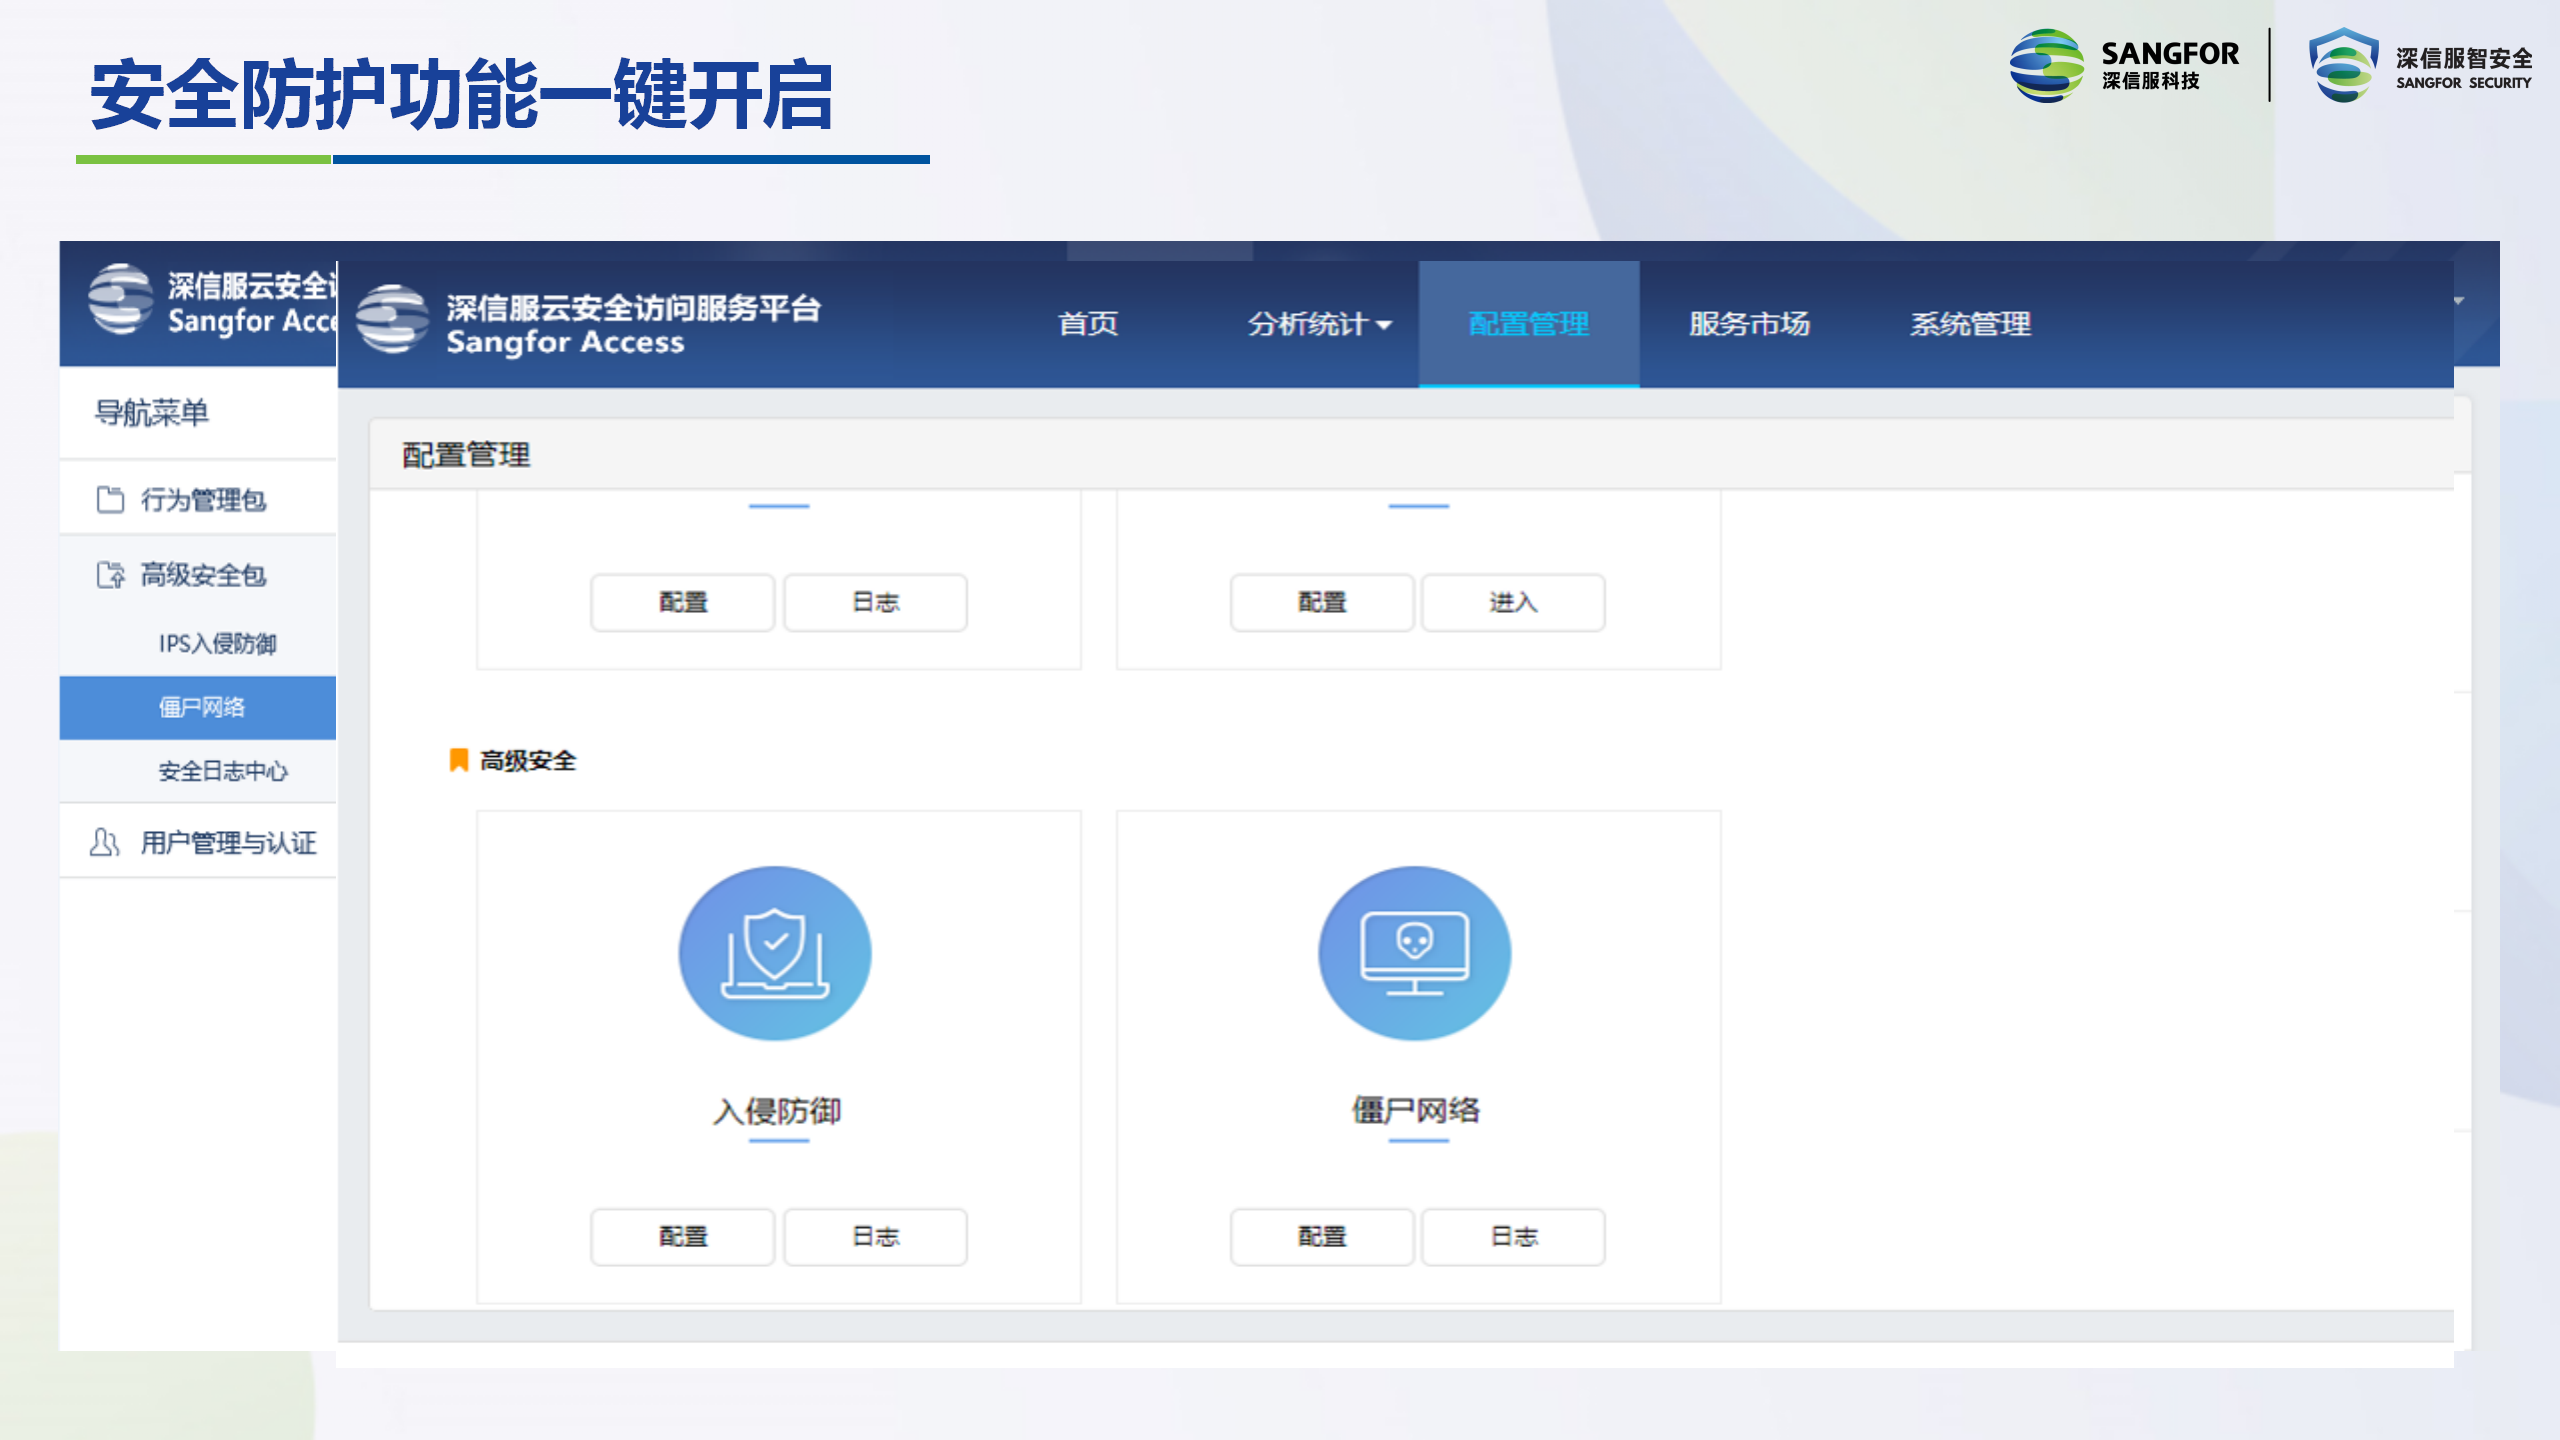This screenshot has width=2560, height=1440.
Task: Click the 高级安全包 folder icon
Action: pyautogui.click(x=110, y=574)
